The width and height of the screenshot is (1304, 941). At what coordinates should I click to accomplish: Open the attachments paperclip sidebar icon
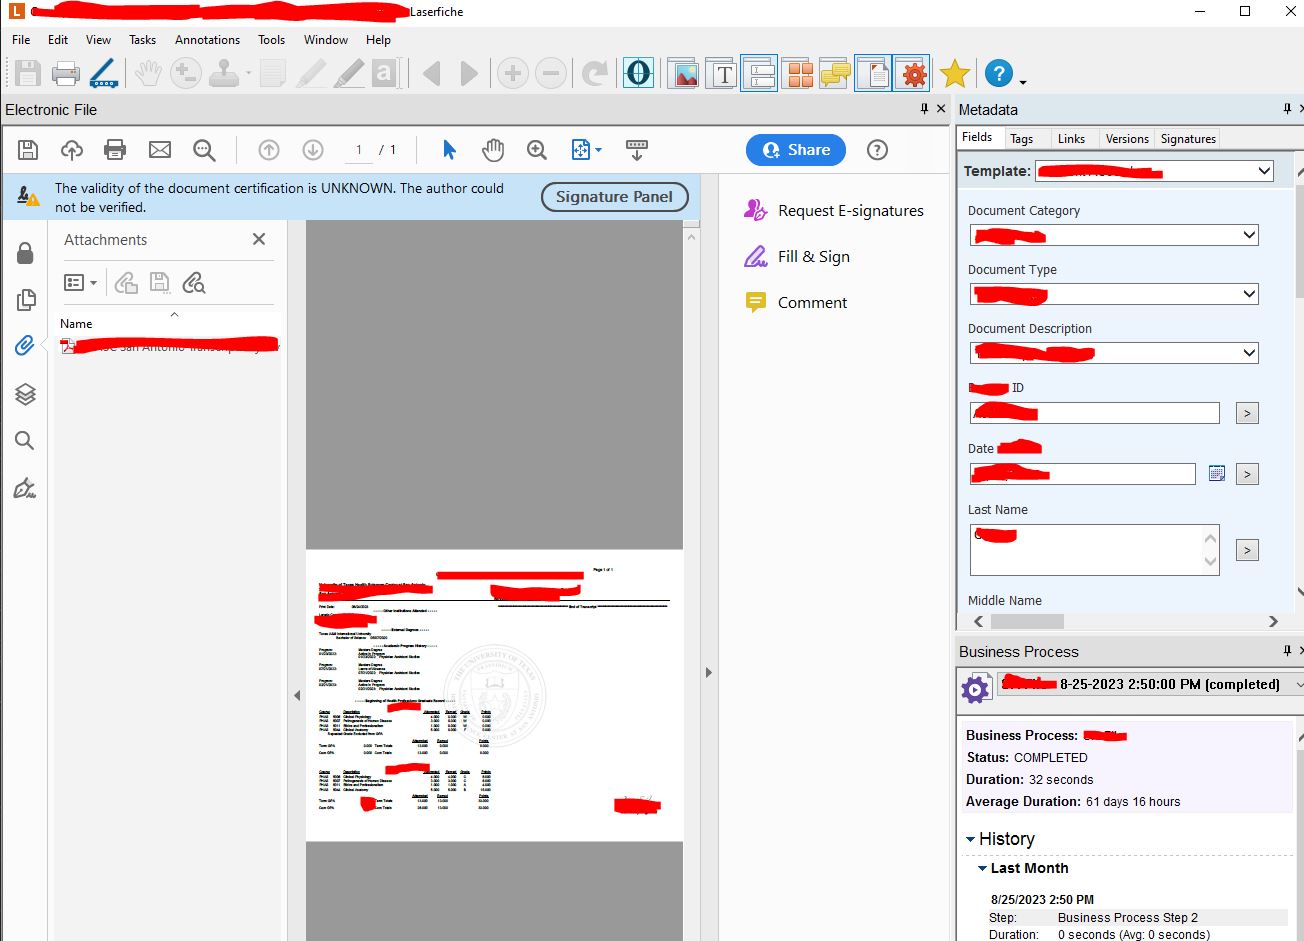coord(25,345)
